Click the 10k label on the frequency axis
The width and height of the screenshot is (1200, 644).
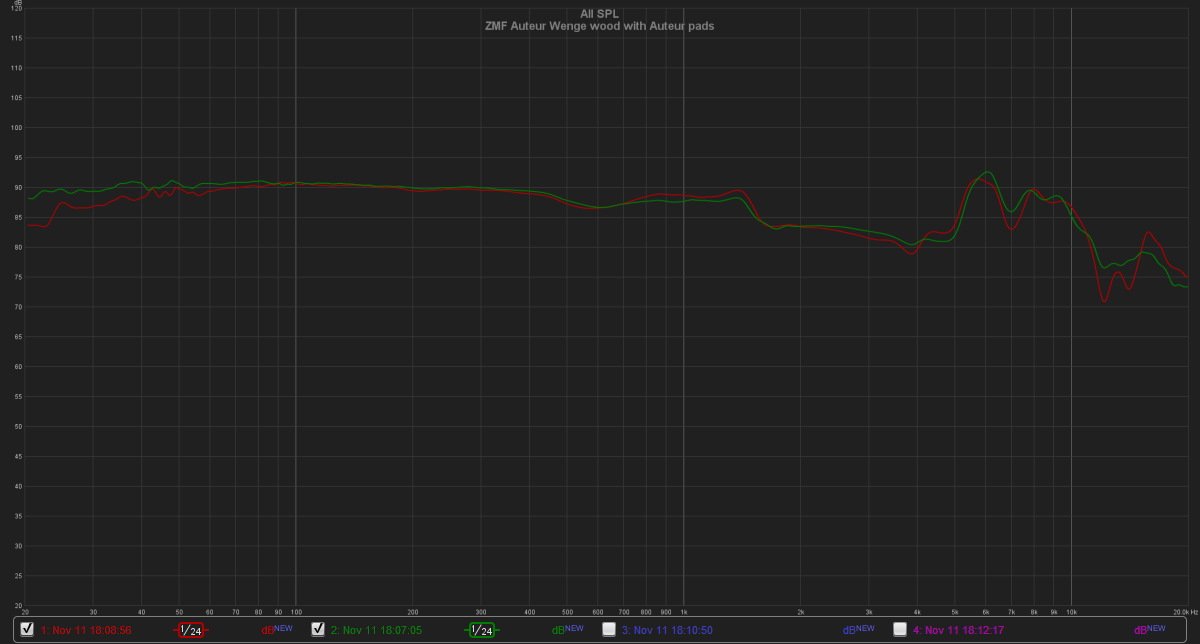(x=1071, y=611)
